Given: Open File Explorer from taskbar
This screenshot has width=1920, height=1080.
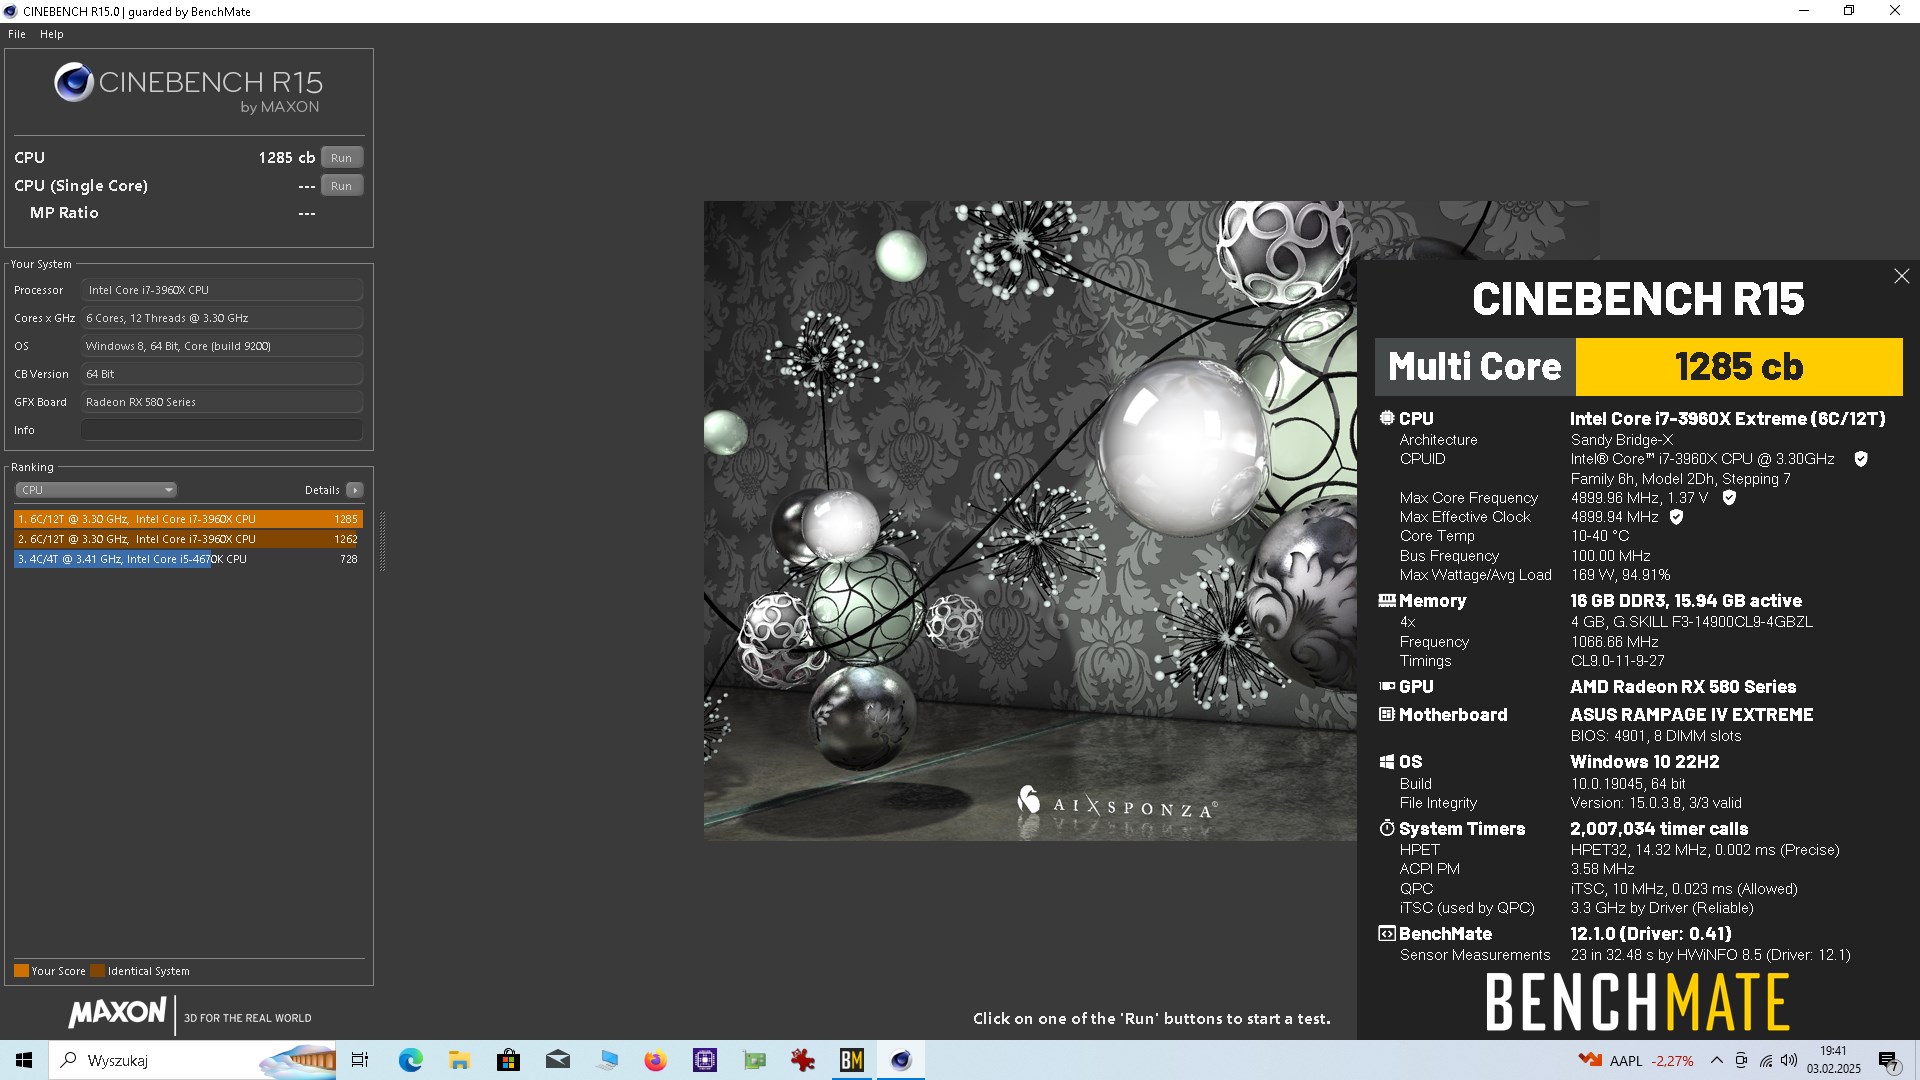Looking at the screenshot, I should click(459, 1060).
